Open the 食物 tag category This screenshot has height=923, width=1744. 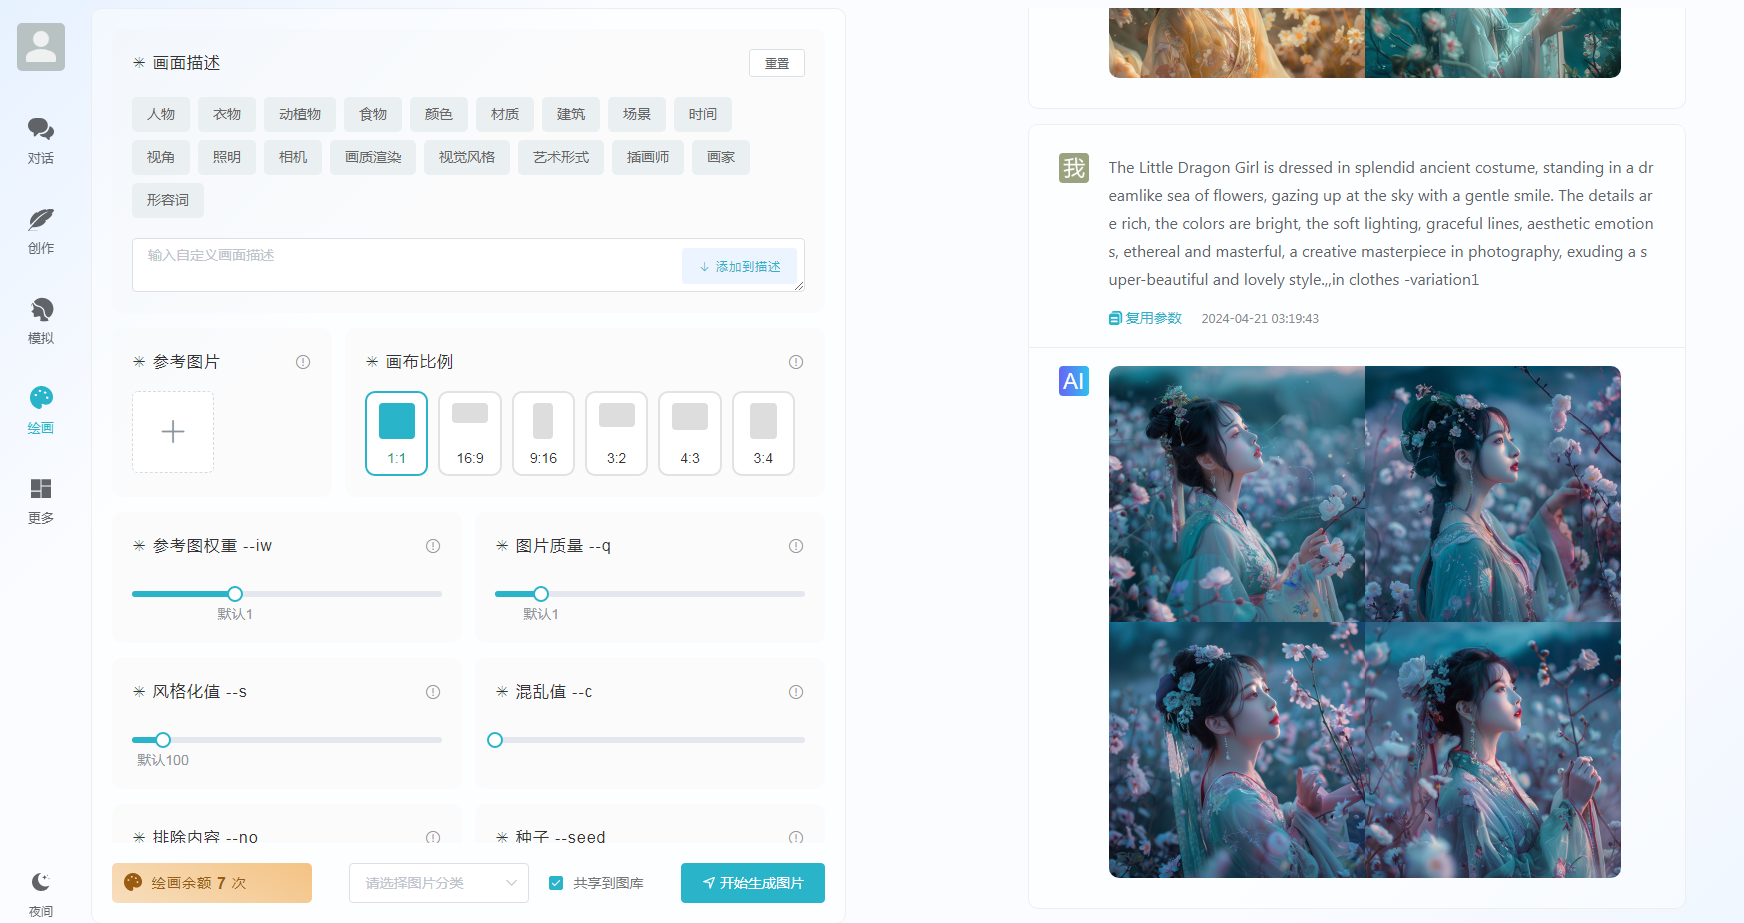[x=373, y=114]
